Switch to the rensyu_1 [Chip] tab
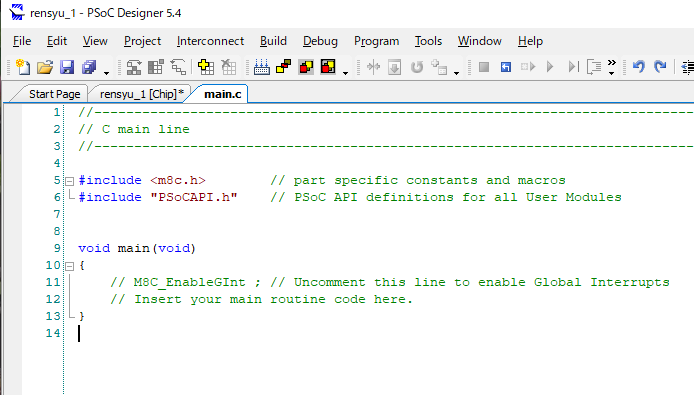 (x=142, y=94)
